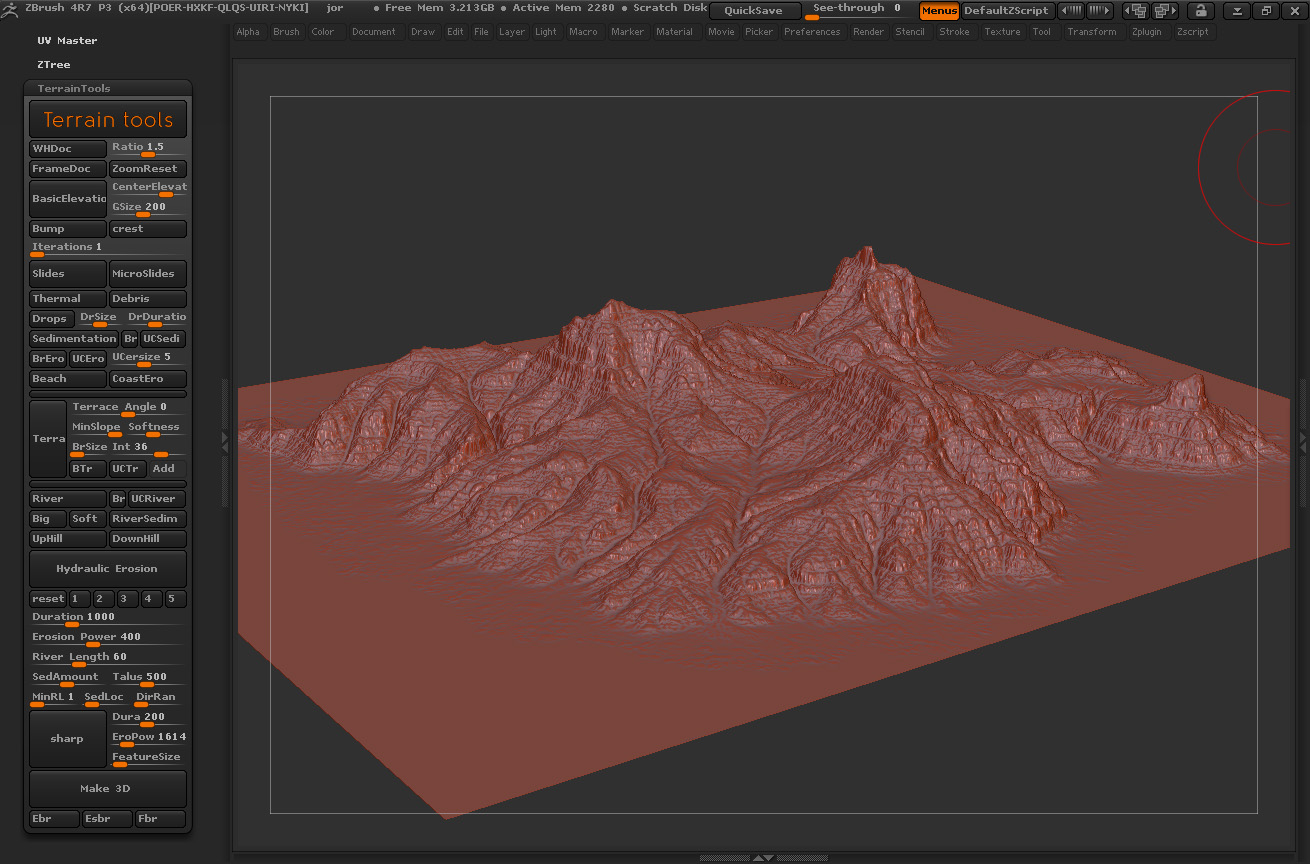Click the FrameDoc button
1310x864 pixels.
[x=68, y=168]
